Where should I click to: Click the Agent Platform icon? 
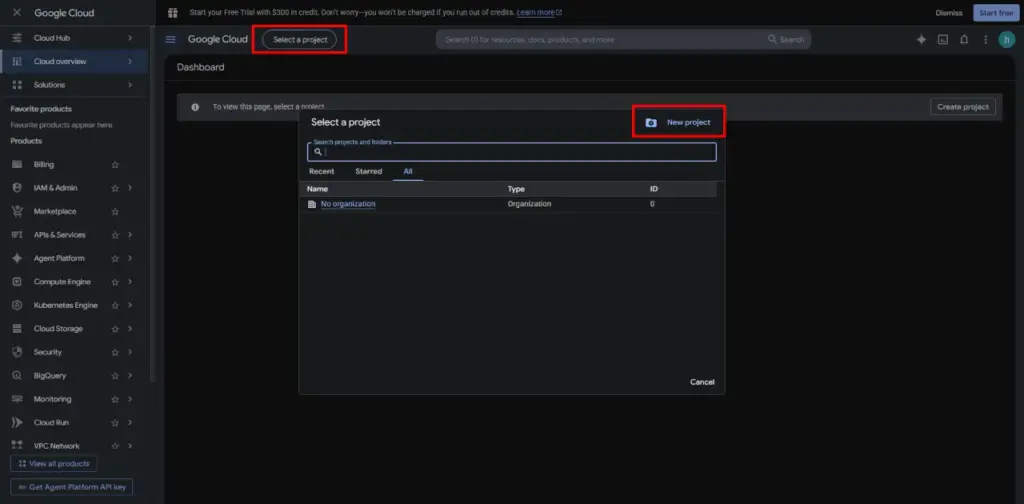click(x=18, y=259)
